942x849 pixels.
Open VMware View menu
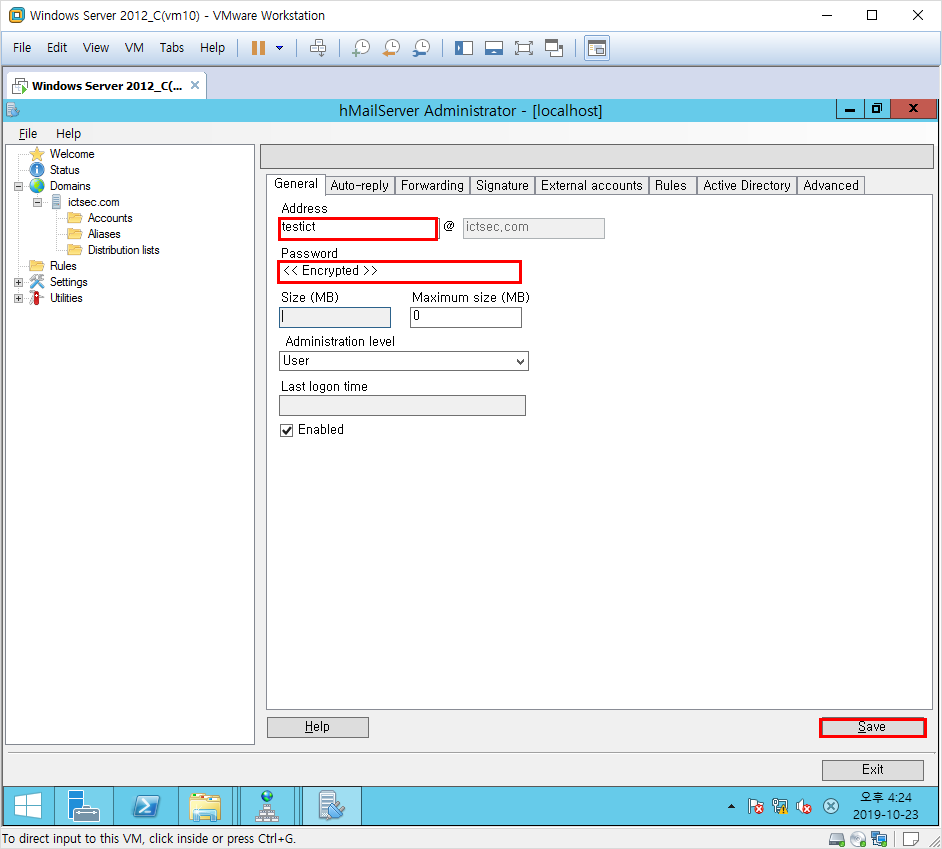click(96, 47)
